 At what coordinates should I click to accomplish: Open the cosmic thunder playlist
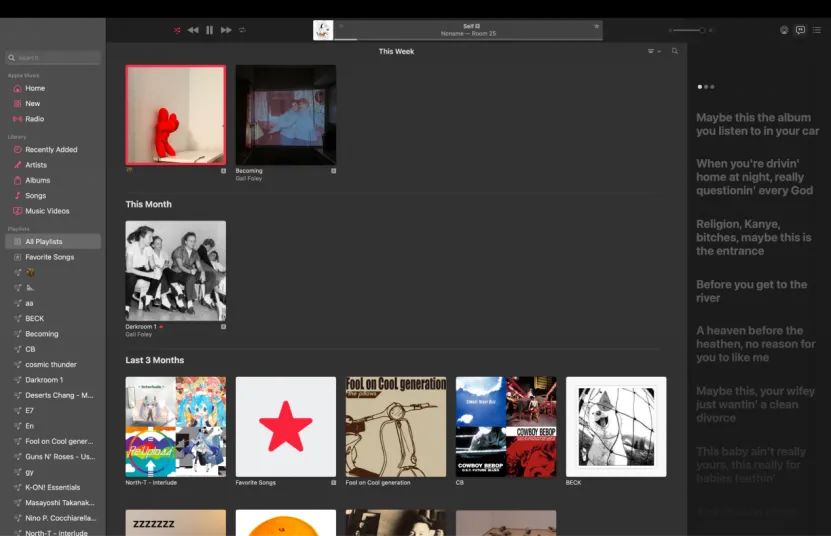click(x=53, y=365)
